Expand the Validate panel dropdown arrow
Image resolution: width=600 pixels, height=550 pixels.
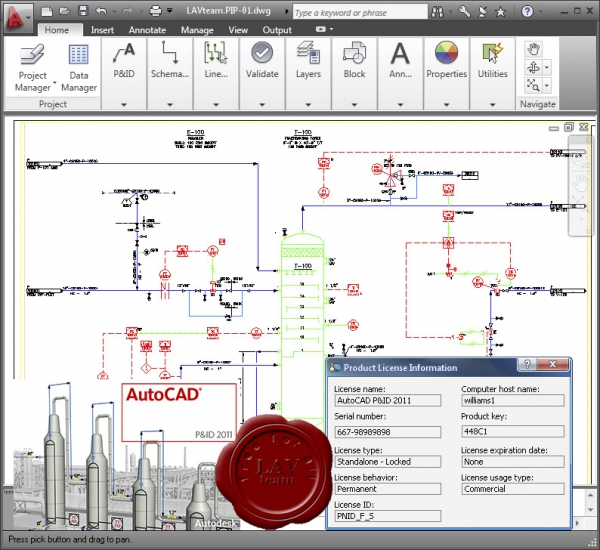tap(262, 104)
